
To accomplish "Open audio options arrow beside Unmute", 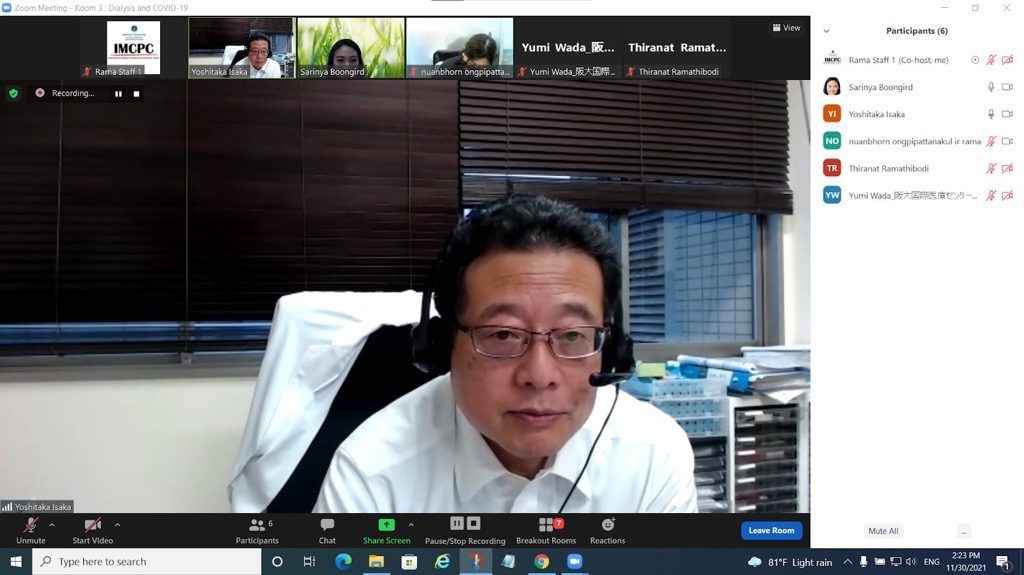I will [52, 525].
